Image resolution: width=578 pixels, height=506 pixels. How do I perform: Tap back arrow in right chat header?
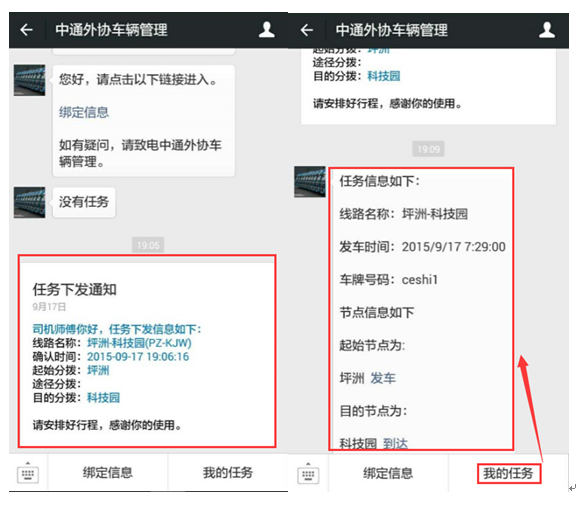[307, 30]
